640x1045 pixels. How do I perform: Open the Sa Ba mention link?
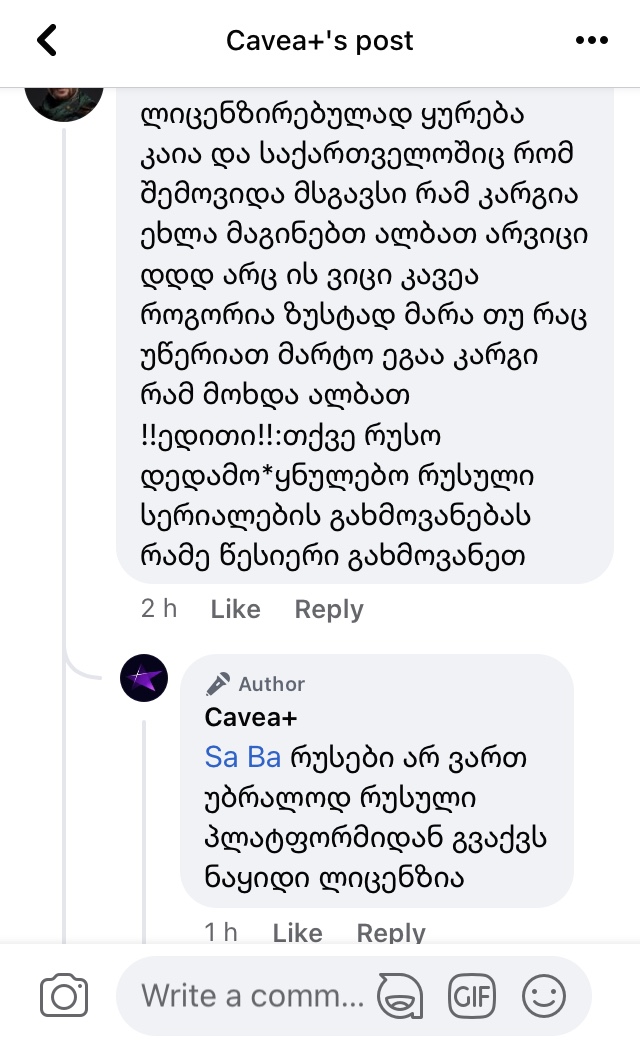tap(242, 757)
